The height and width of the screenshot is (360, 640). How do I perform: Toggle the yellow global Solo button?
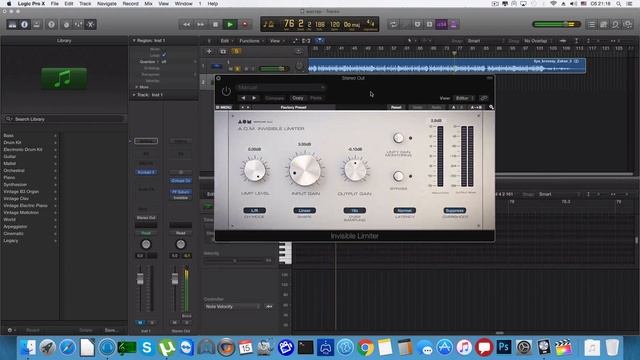(236, 51)
